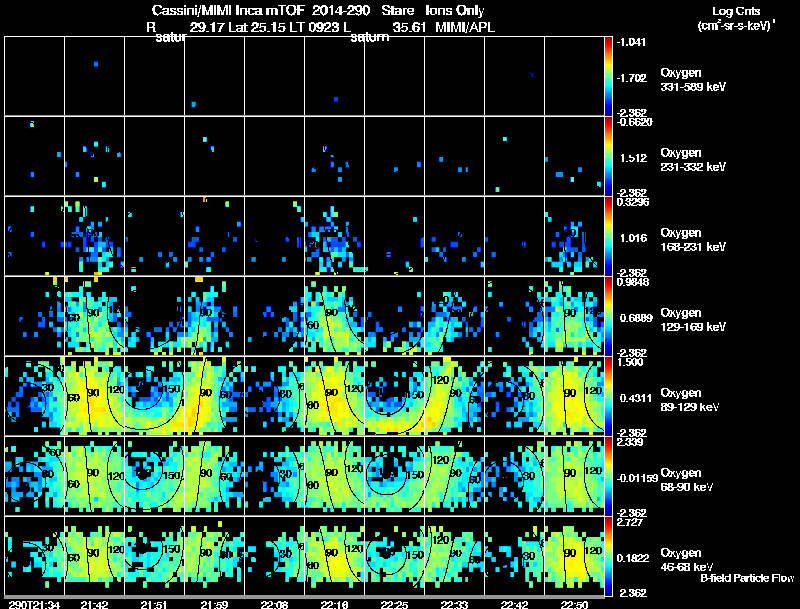Click the 'Oxygen 168-231 keV' row label
Image resolution: width=800 pixels, height=609 pixels.
click(693, 240)
